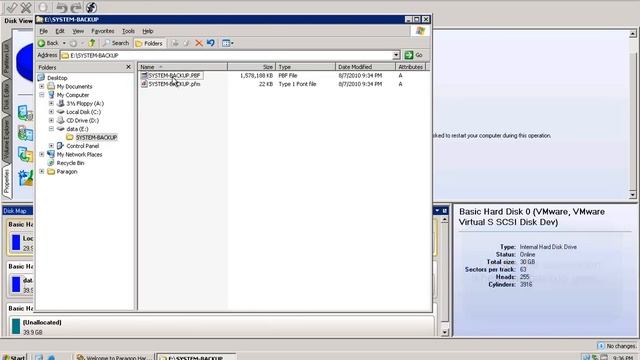The width and height of the screenshot is (640, 360).
Task: Select My Documents in the folder tree
Action: pyautogui.click(x=74, y=87)
